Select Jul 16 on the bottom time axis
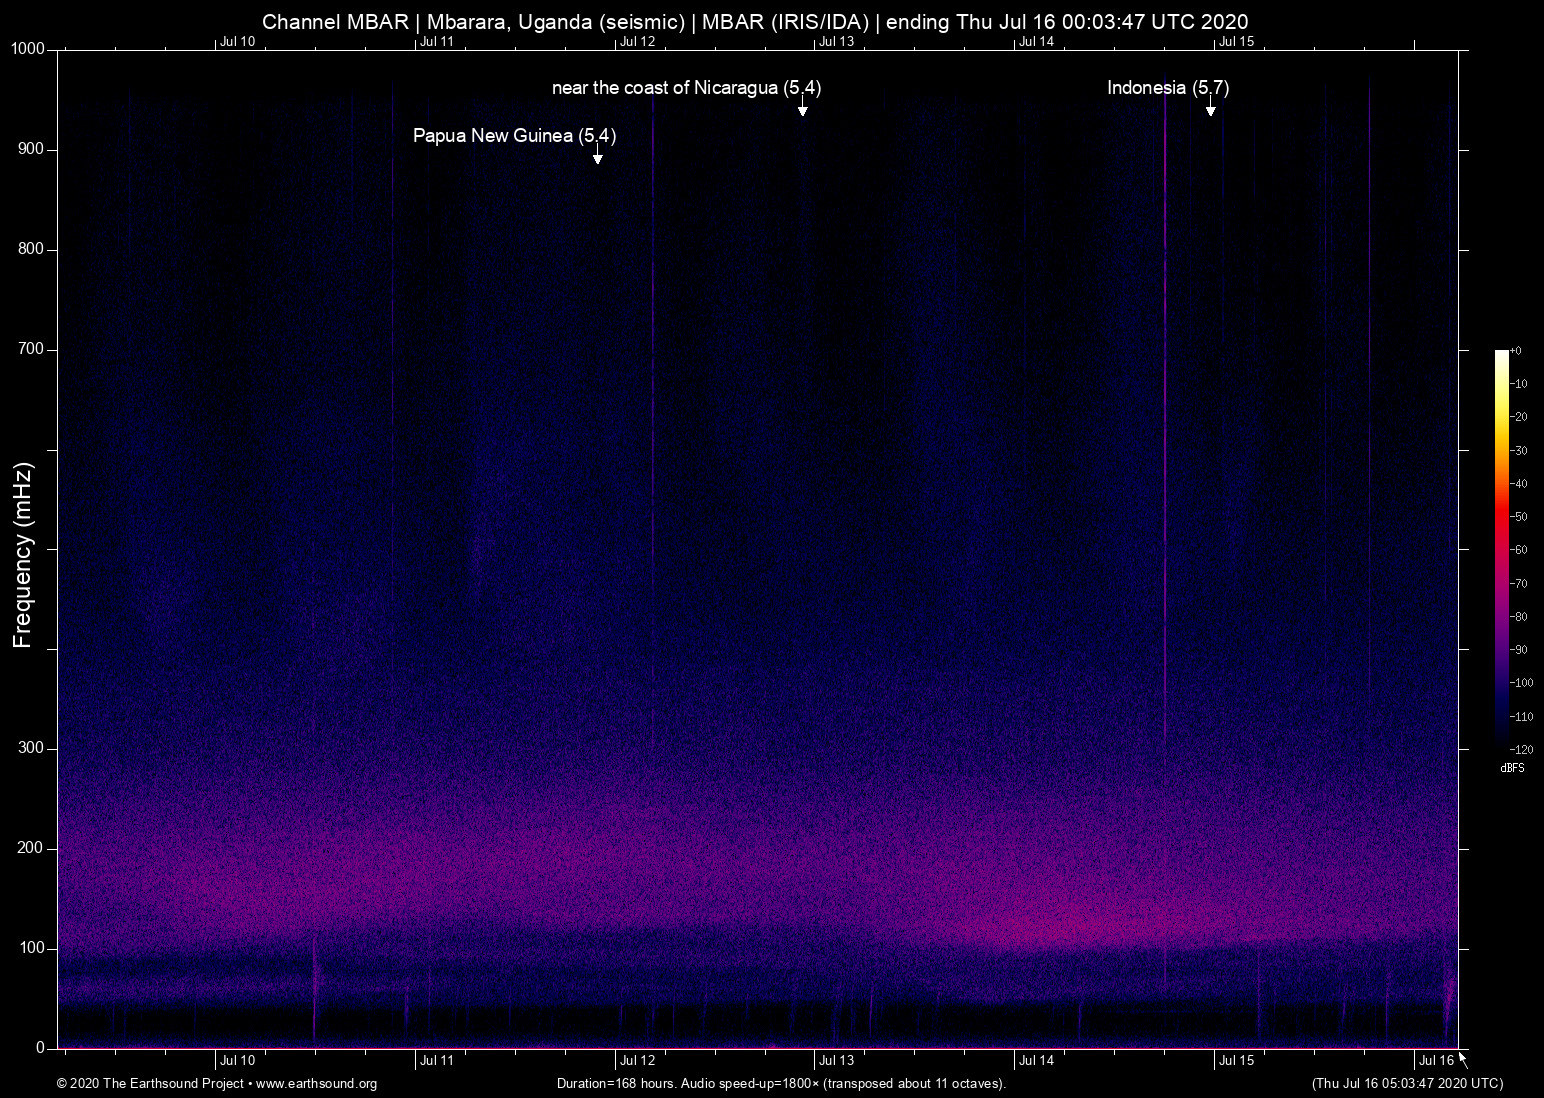 point(1436,1061)
